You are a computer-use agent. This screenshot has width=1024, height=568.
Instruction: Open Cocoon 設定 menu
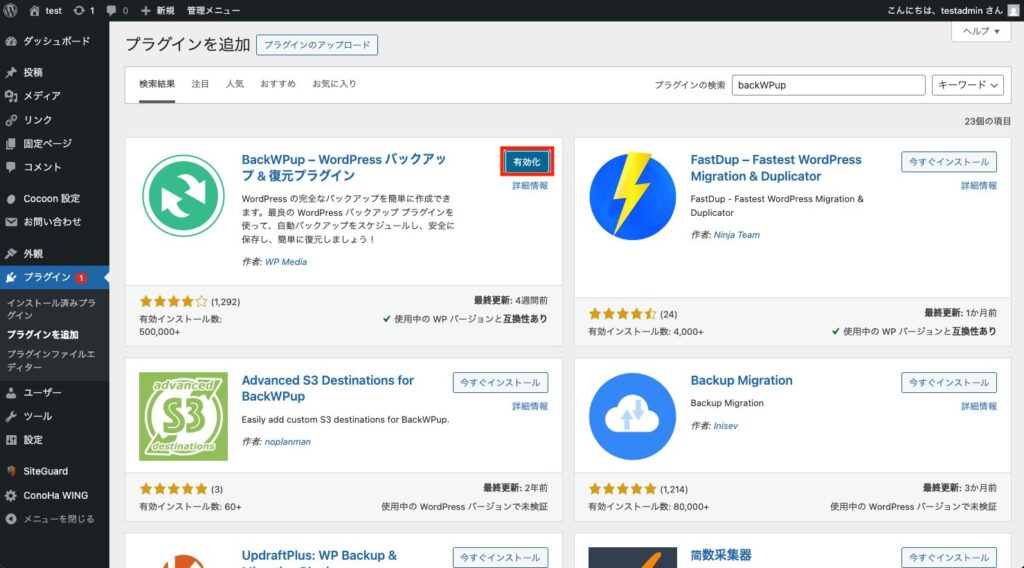tap(55, 198)
